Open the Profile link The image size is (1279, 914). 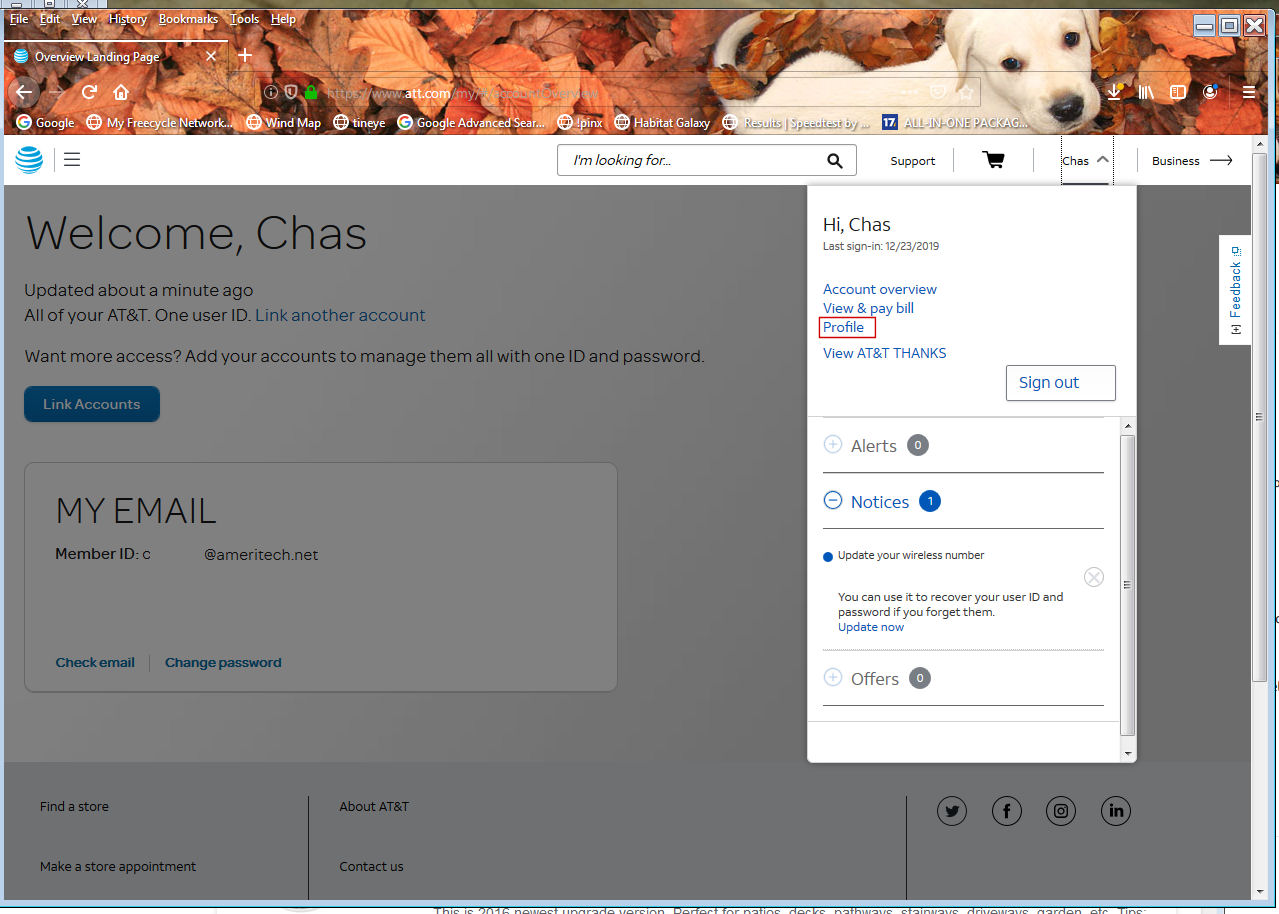[x=843, y=327]
